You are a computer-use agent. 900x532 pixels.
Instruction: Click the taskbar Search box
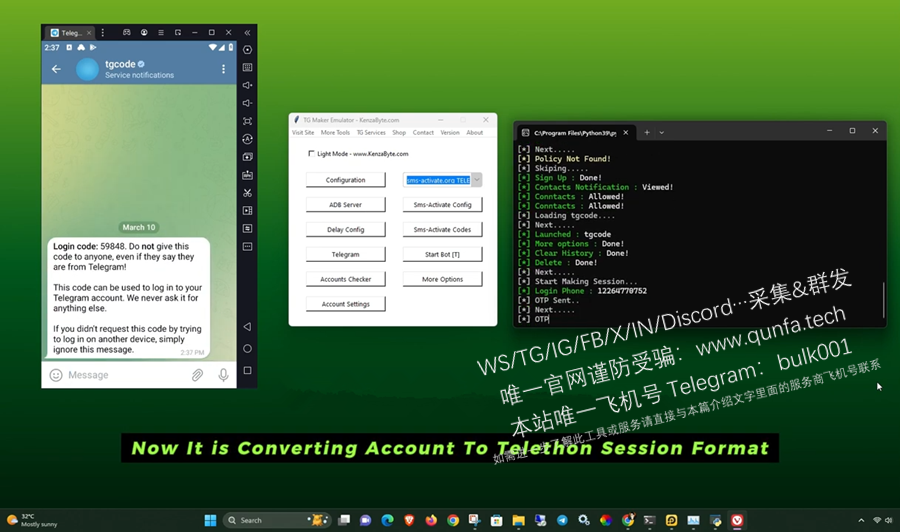click(277, 520)
